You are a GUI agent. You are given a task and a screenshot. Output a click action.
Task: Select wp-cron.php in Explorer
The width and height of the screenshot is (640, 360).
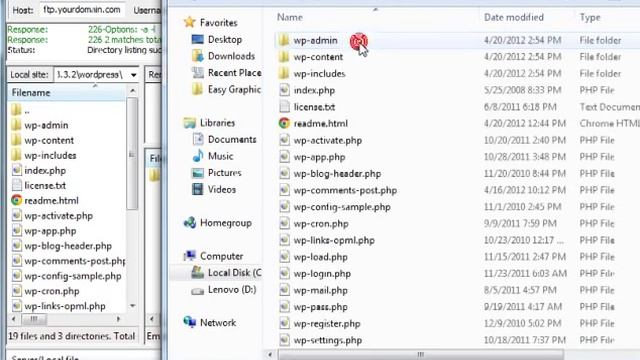pyautogui.click(x=321, y=224)
